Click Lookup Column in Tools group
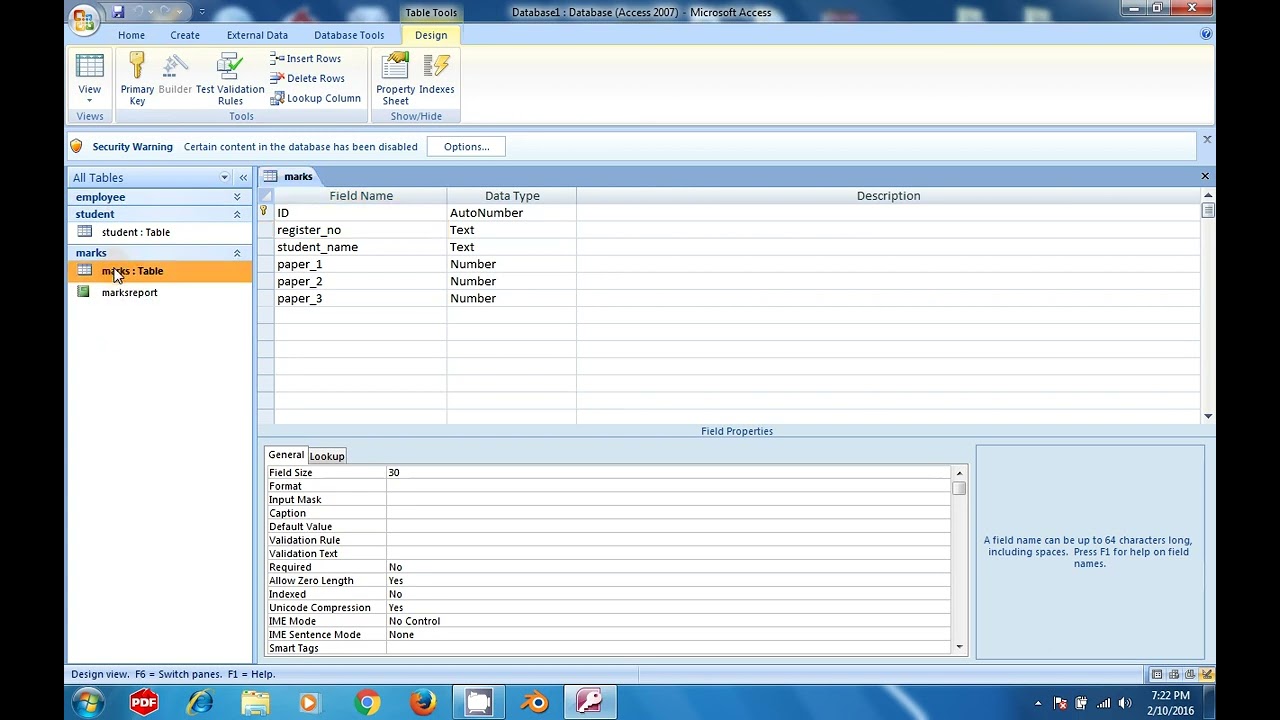The height and width of the screenshot is (720, 1280). (x=315, y=98)
